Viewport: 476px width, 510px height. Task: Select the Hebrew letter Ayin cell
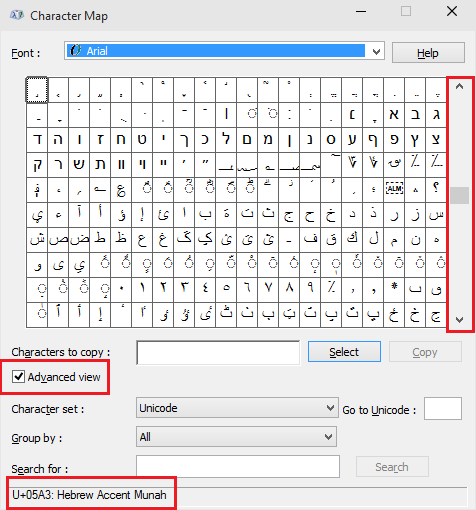[352, 140]
